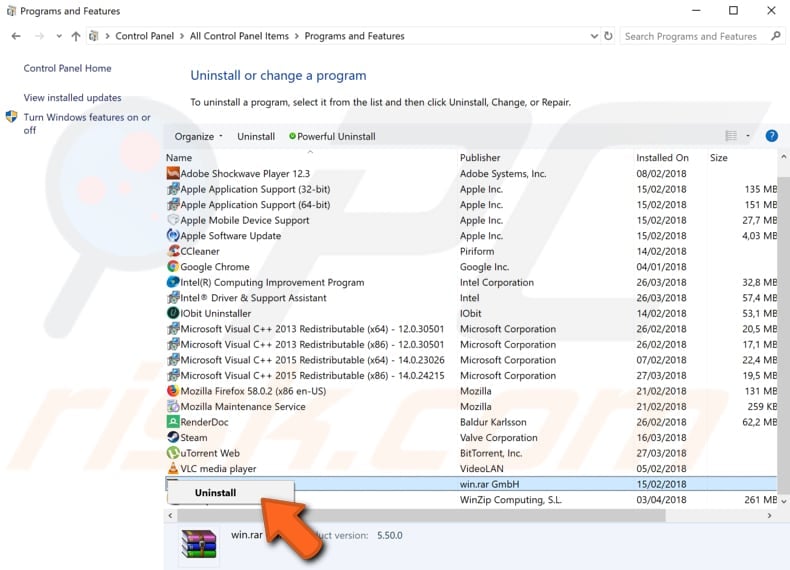Screen dimensions: 790x570
Task: Click the horizontal scrollbar right arrow
Action: [769, 515]
